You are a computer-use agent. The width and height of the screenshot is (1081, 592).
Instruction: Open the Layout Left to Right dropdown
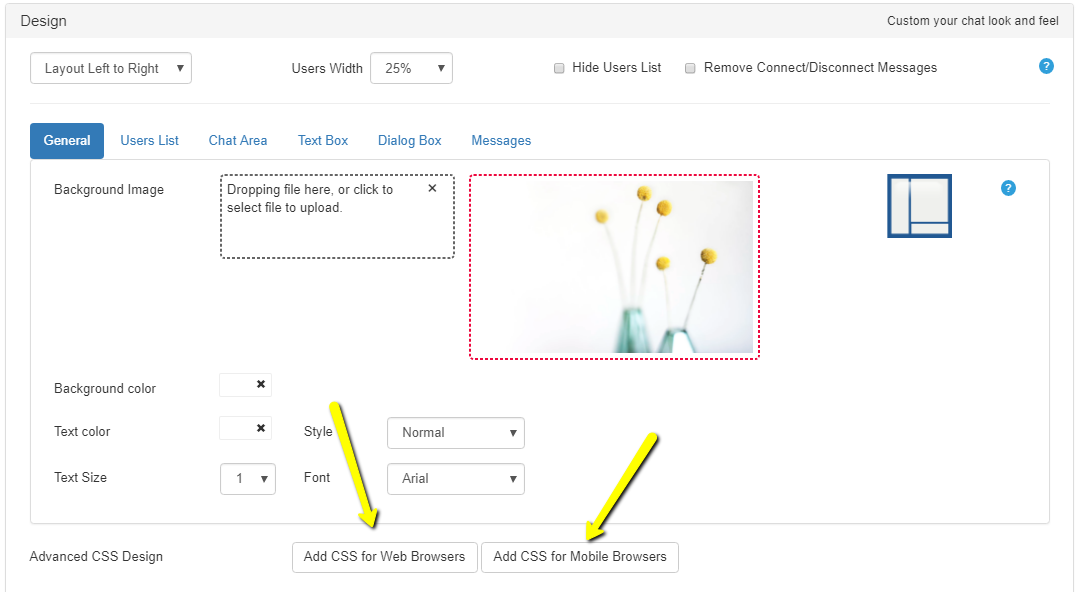[x=111, y=68]
